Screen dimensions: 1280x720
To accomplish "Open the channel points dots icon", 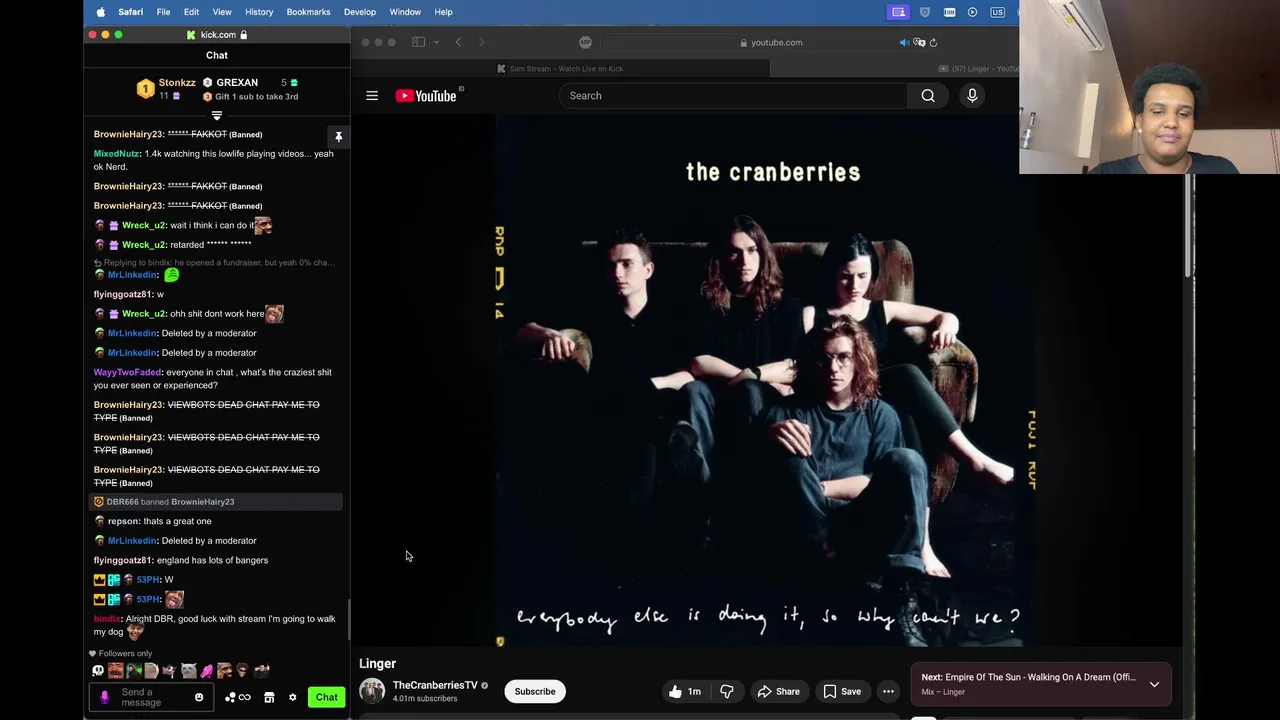I will point(230,697).
